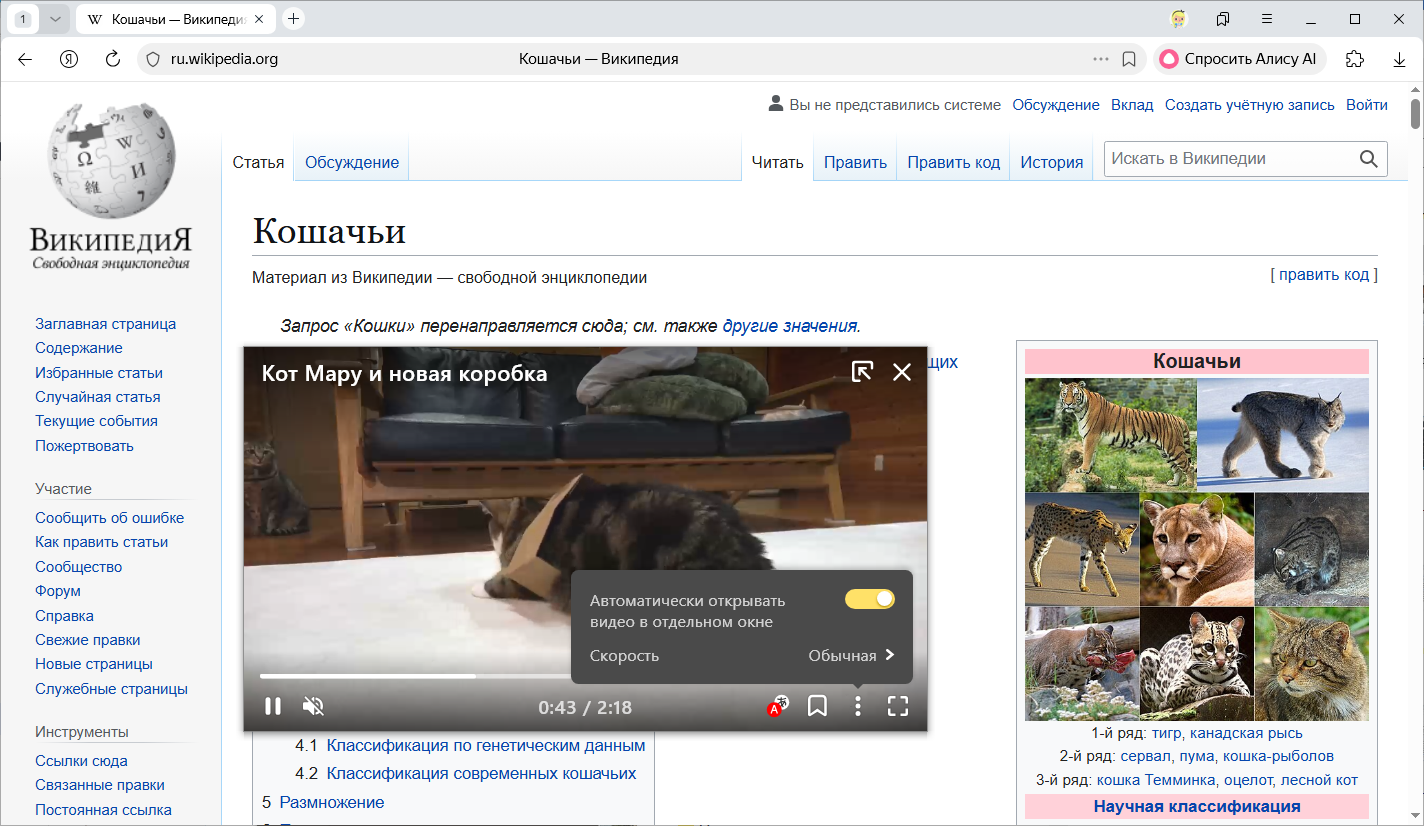Open browser extensions puzzle icon

tap(1355, 59)
